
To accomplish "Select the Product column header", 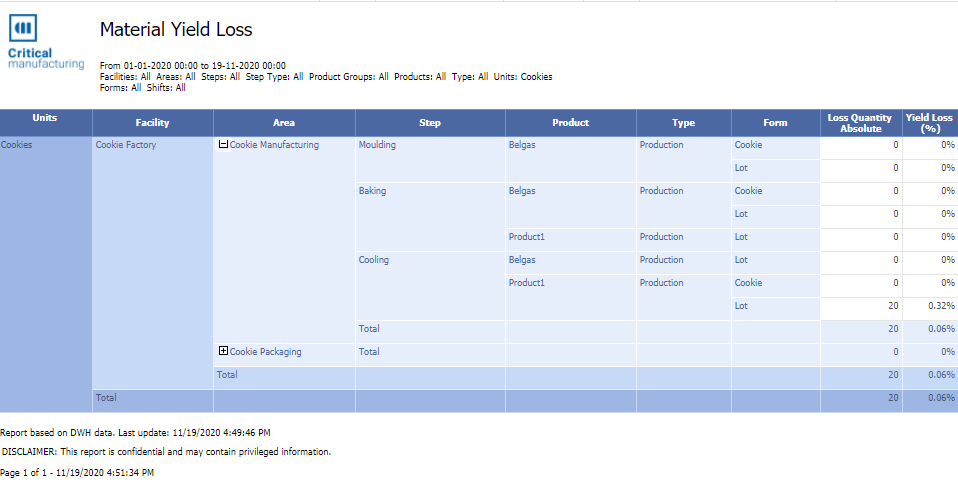I will (x=571, y=123).
